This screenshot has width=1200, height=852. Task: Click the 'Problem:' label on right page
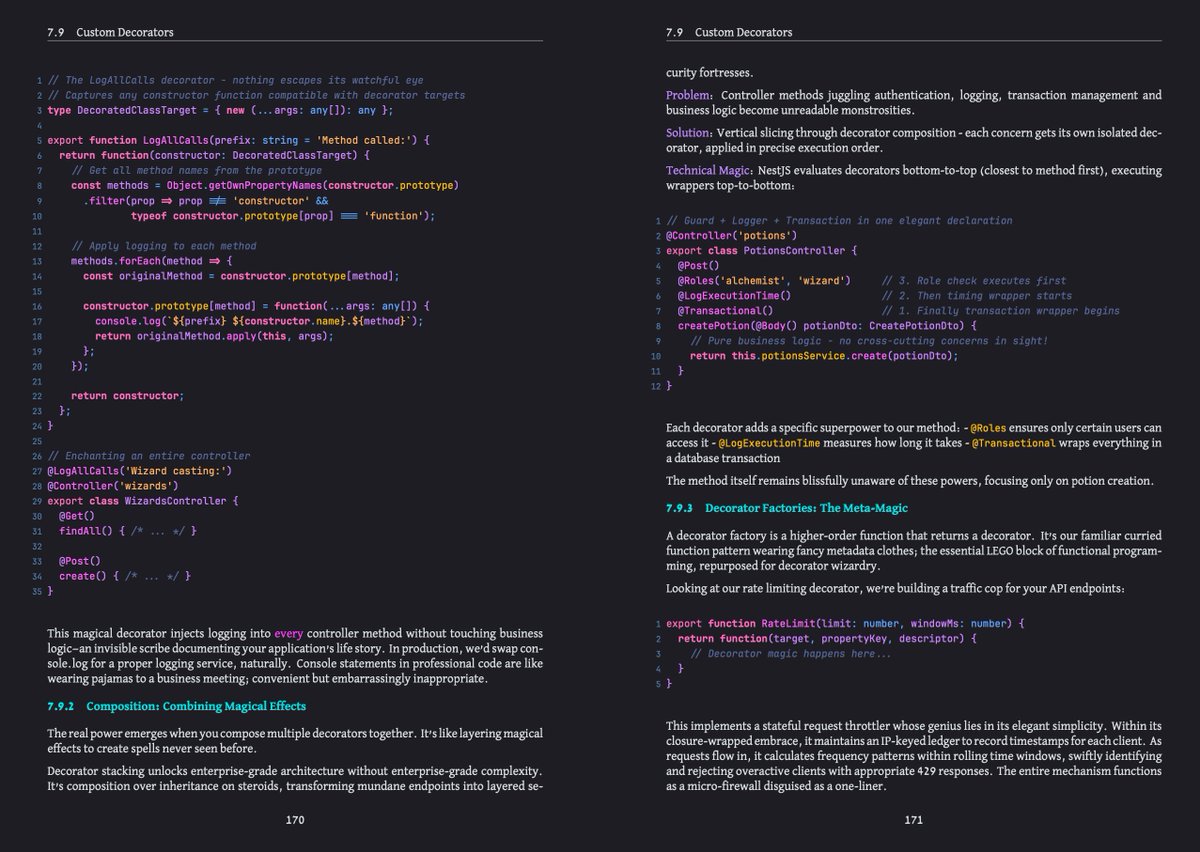[x=690, y=95]
